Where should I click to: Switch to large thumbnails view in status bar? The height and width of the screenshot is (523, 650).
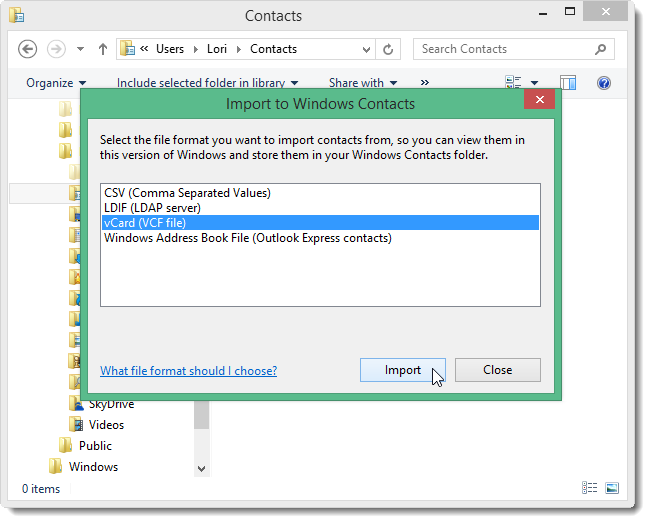click(612, 488)
